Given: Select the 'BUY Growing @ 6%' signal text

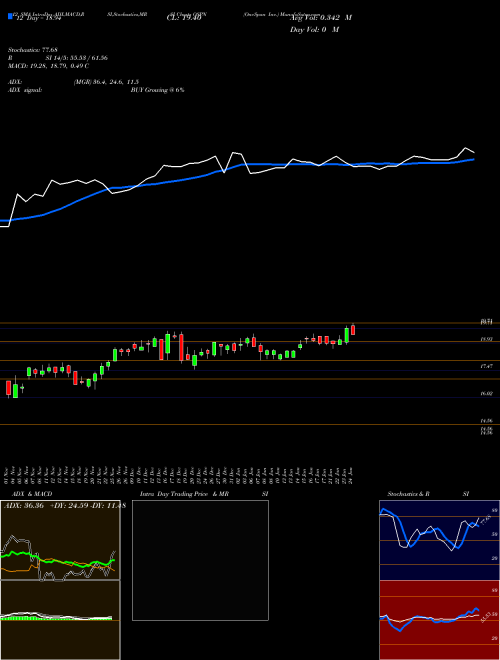Looking at the screenshot, I should 157,90.
